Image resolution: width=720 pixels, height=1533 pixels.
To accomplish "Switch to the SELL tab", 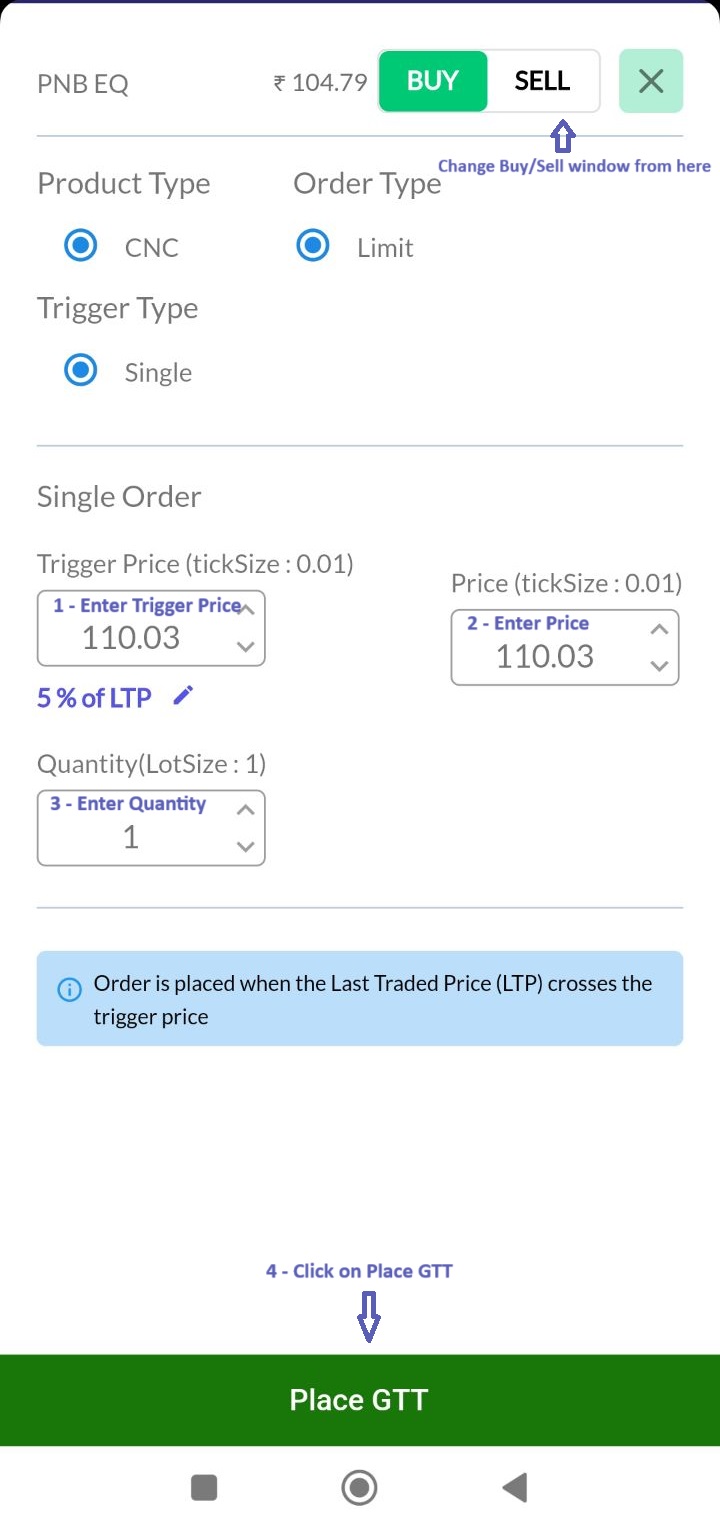I will [542, 81].
